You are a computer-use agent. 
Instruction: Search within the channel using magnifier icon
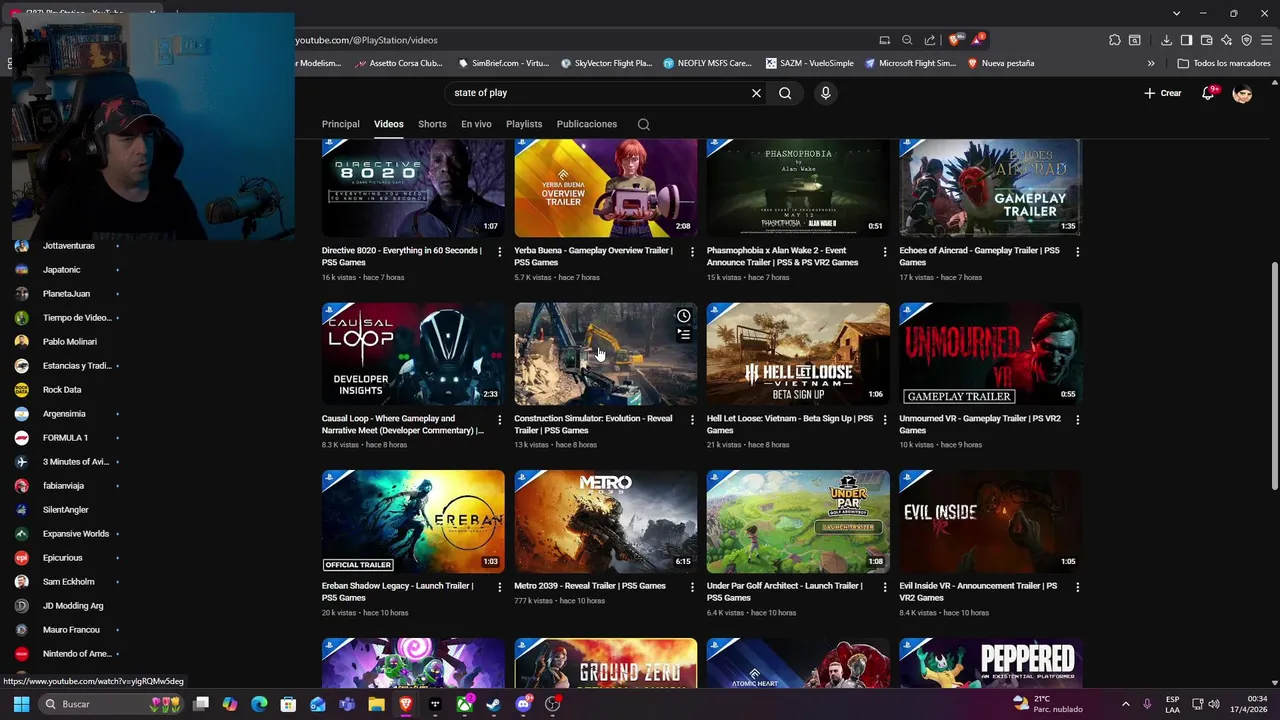click(x=644, y=124)
